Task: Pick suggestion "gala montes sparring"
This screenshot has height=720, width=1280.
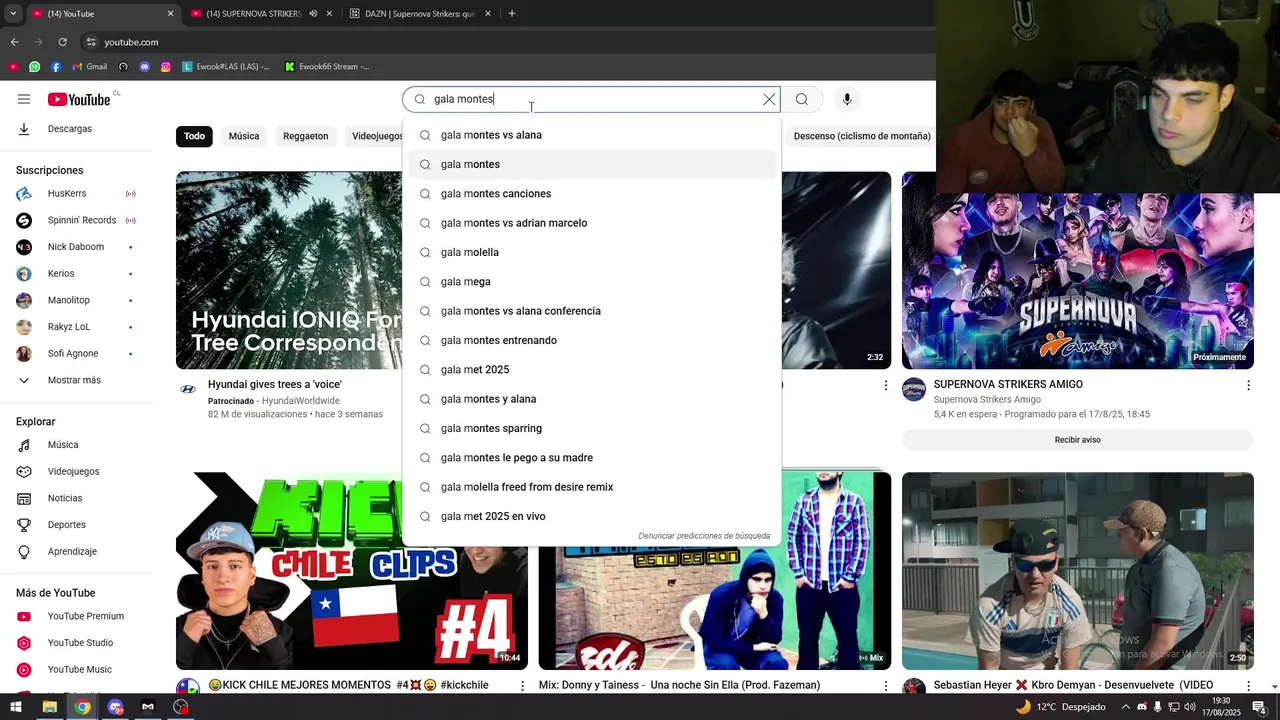Action: [x=592, y=428]
